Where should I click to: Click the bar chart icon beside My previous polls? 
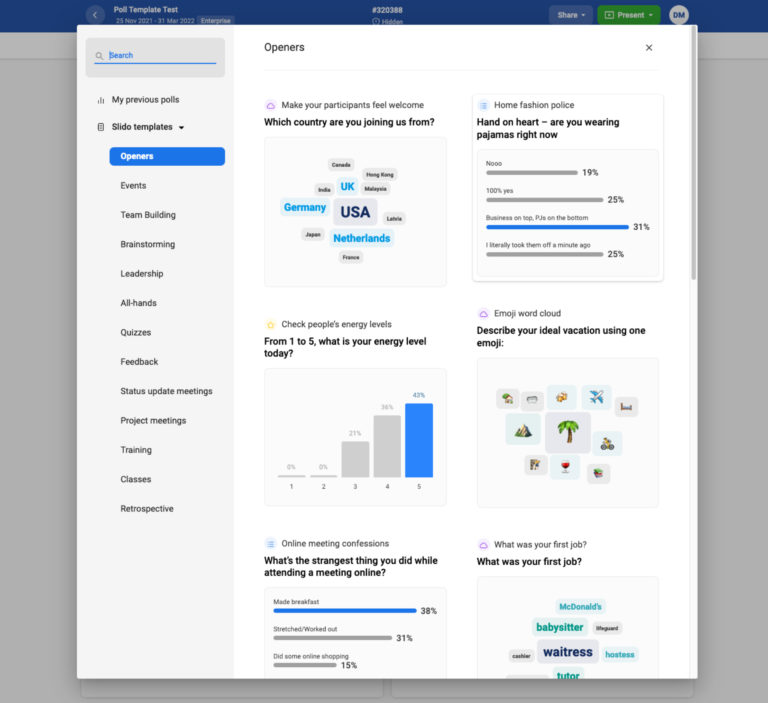pos(101,100)
